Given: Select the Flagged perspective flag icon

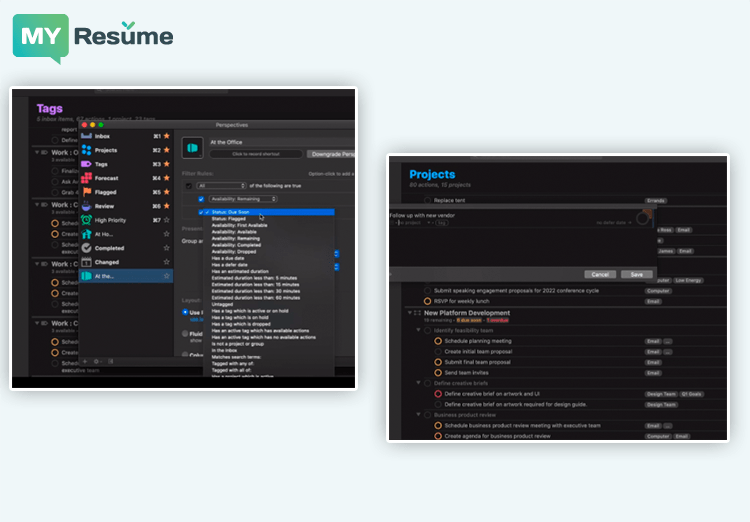Looking at the screenshot, I should [87, 191].
